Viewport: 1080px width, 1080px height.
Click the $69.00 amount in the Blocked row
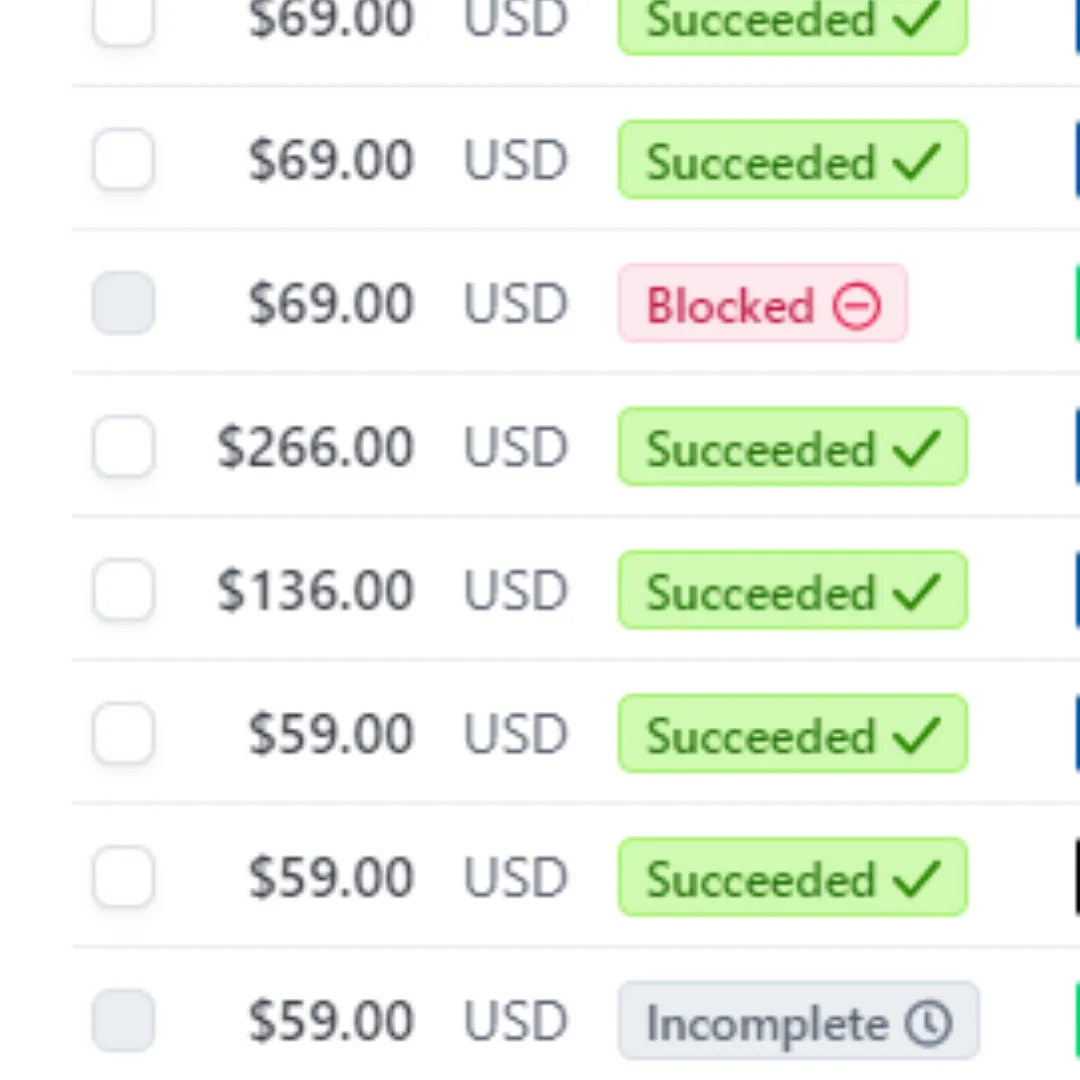coord(331,304)
